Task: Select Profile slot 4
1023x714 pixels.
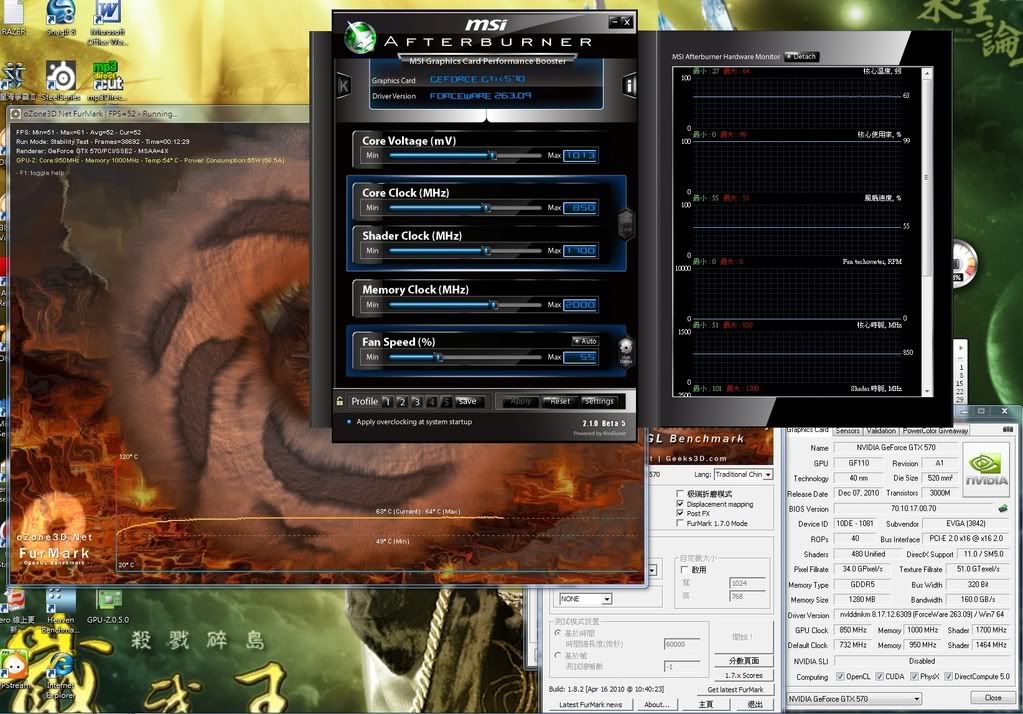Action: pyautogui.click(x=431, y=401)
